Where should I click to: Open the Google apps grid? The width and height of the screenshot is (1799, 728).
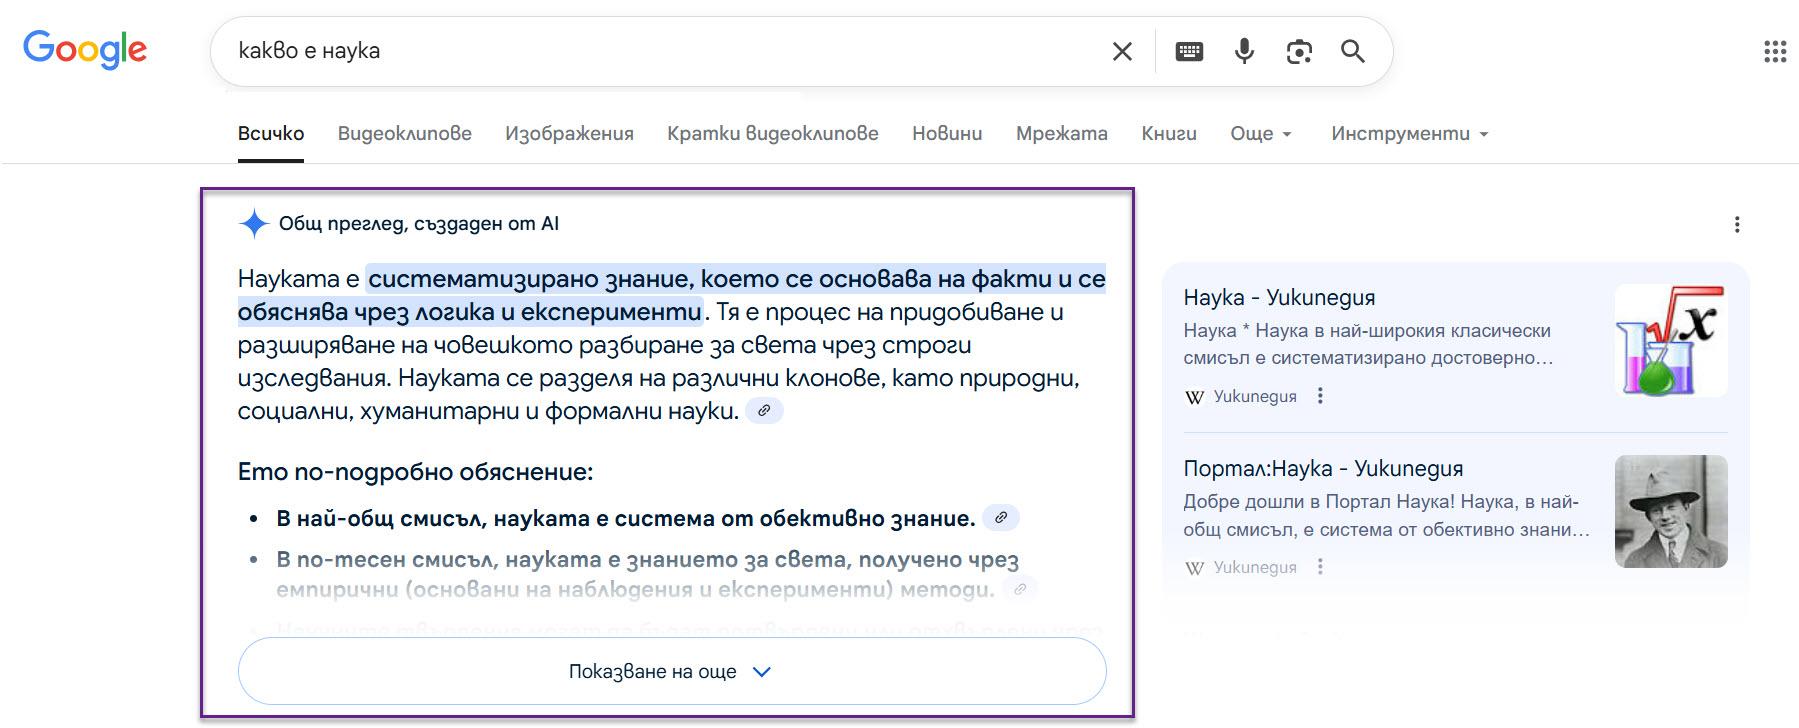tap(1775, 51)
